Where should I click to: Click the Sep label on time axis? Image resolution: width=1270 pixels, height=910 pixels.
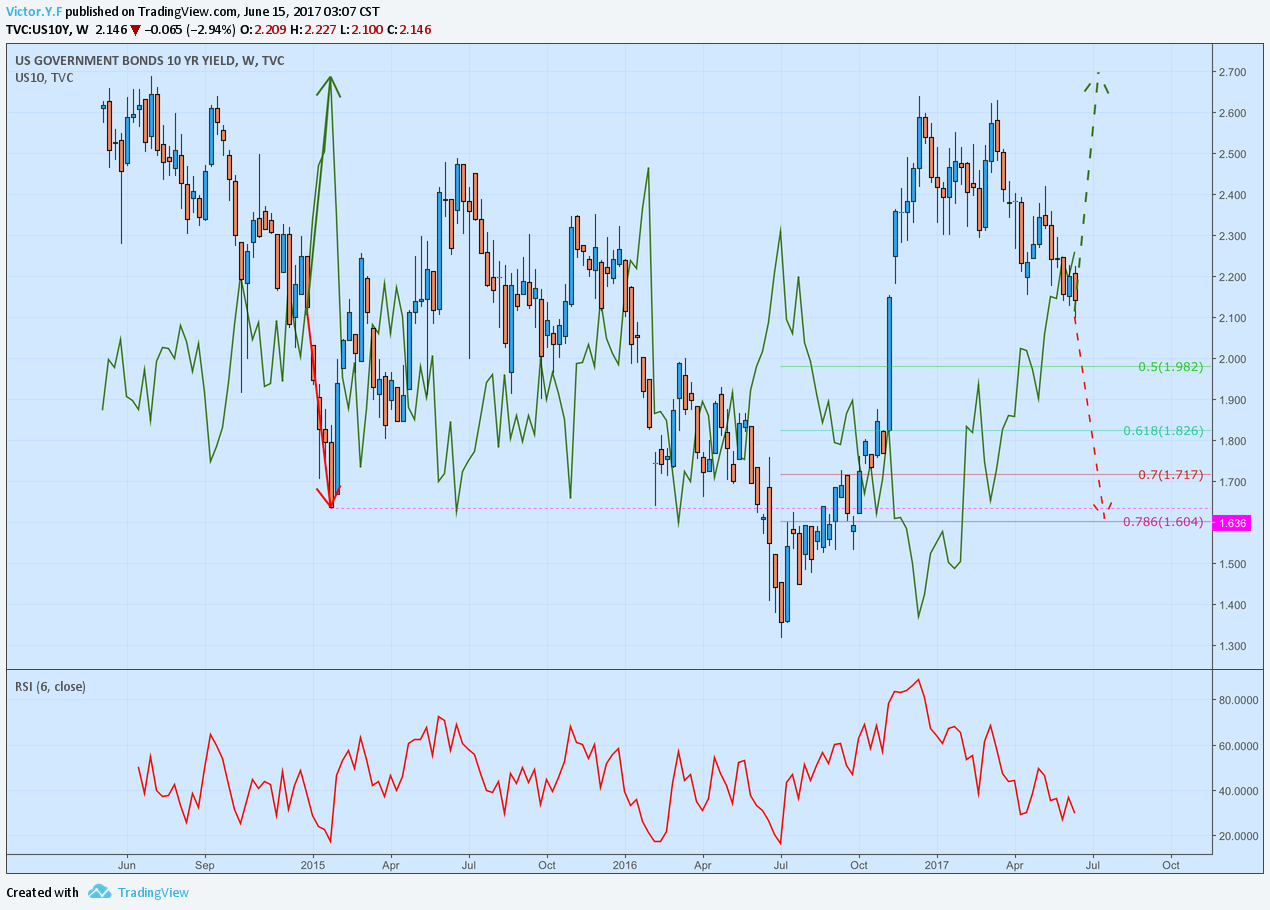point(204,865)
